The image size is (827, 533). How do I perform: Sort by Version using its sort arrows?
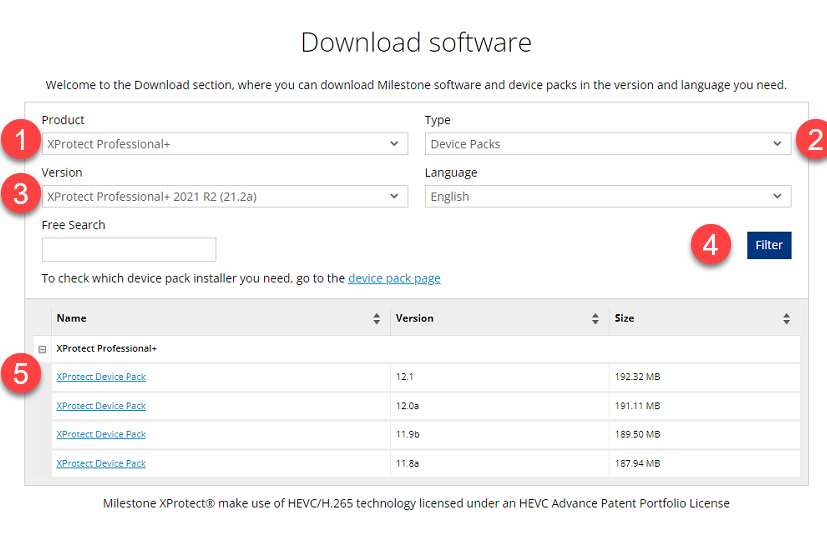point(596,319)
